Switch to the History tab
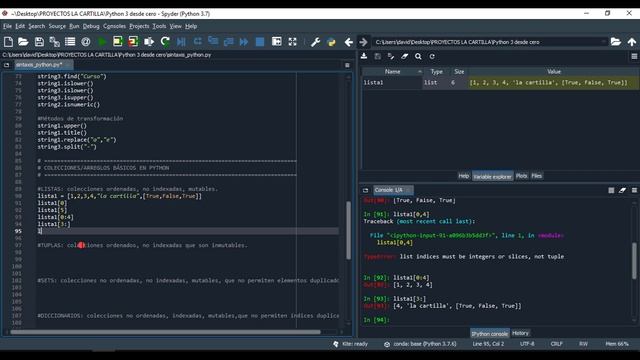Image resolution: width=640 pixels, height=360 pixels. pyautogui.click(x=520, y=333)
